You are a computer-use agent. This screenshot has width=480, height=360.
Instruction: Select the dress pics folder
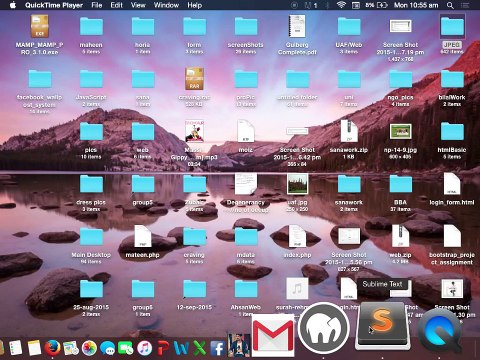pos(91,184)
